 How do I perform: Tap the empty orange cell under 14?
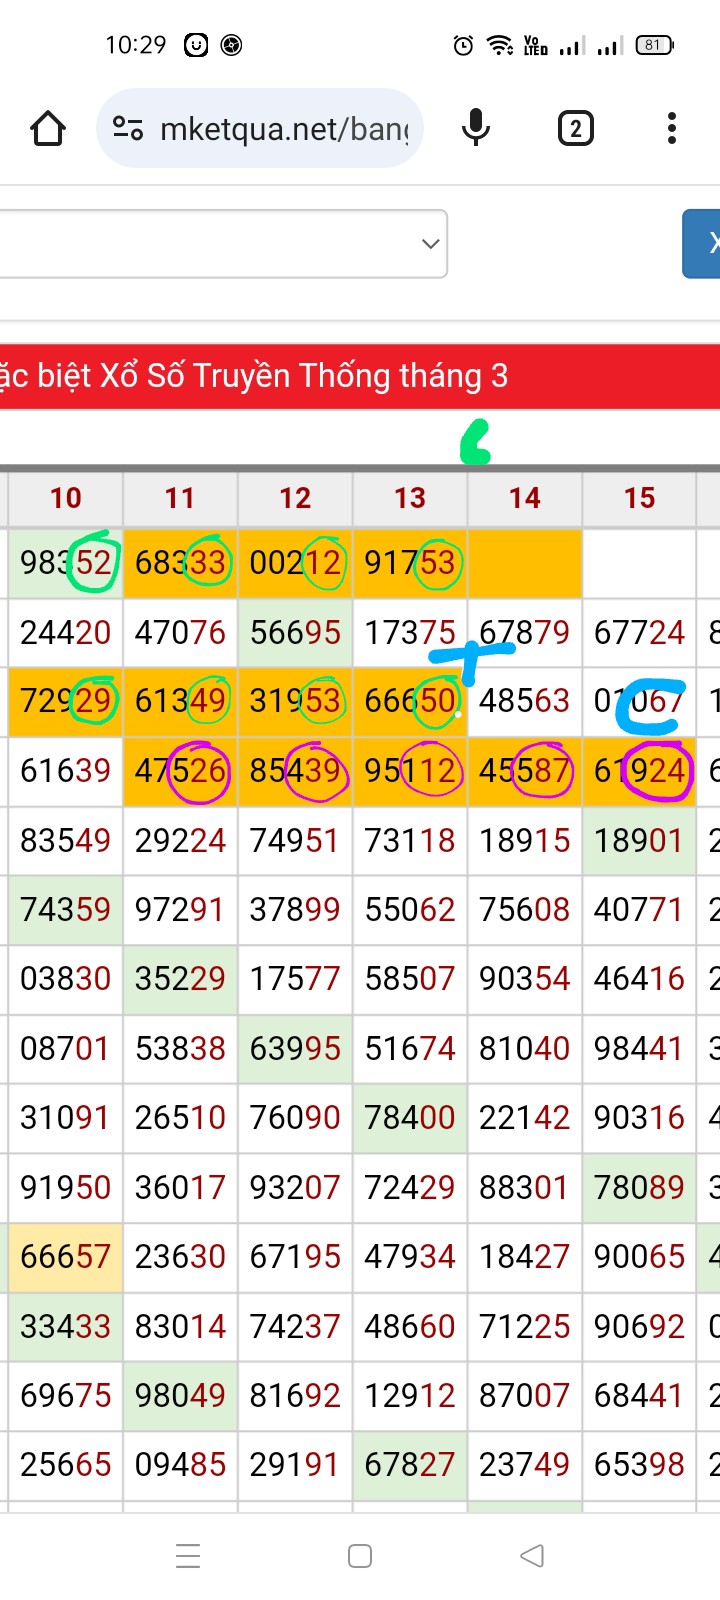pos(524,563)
